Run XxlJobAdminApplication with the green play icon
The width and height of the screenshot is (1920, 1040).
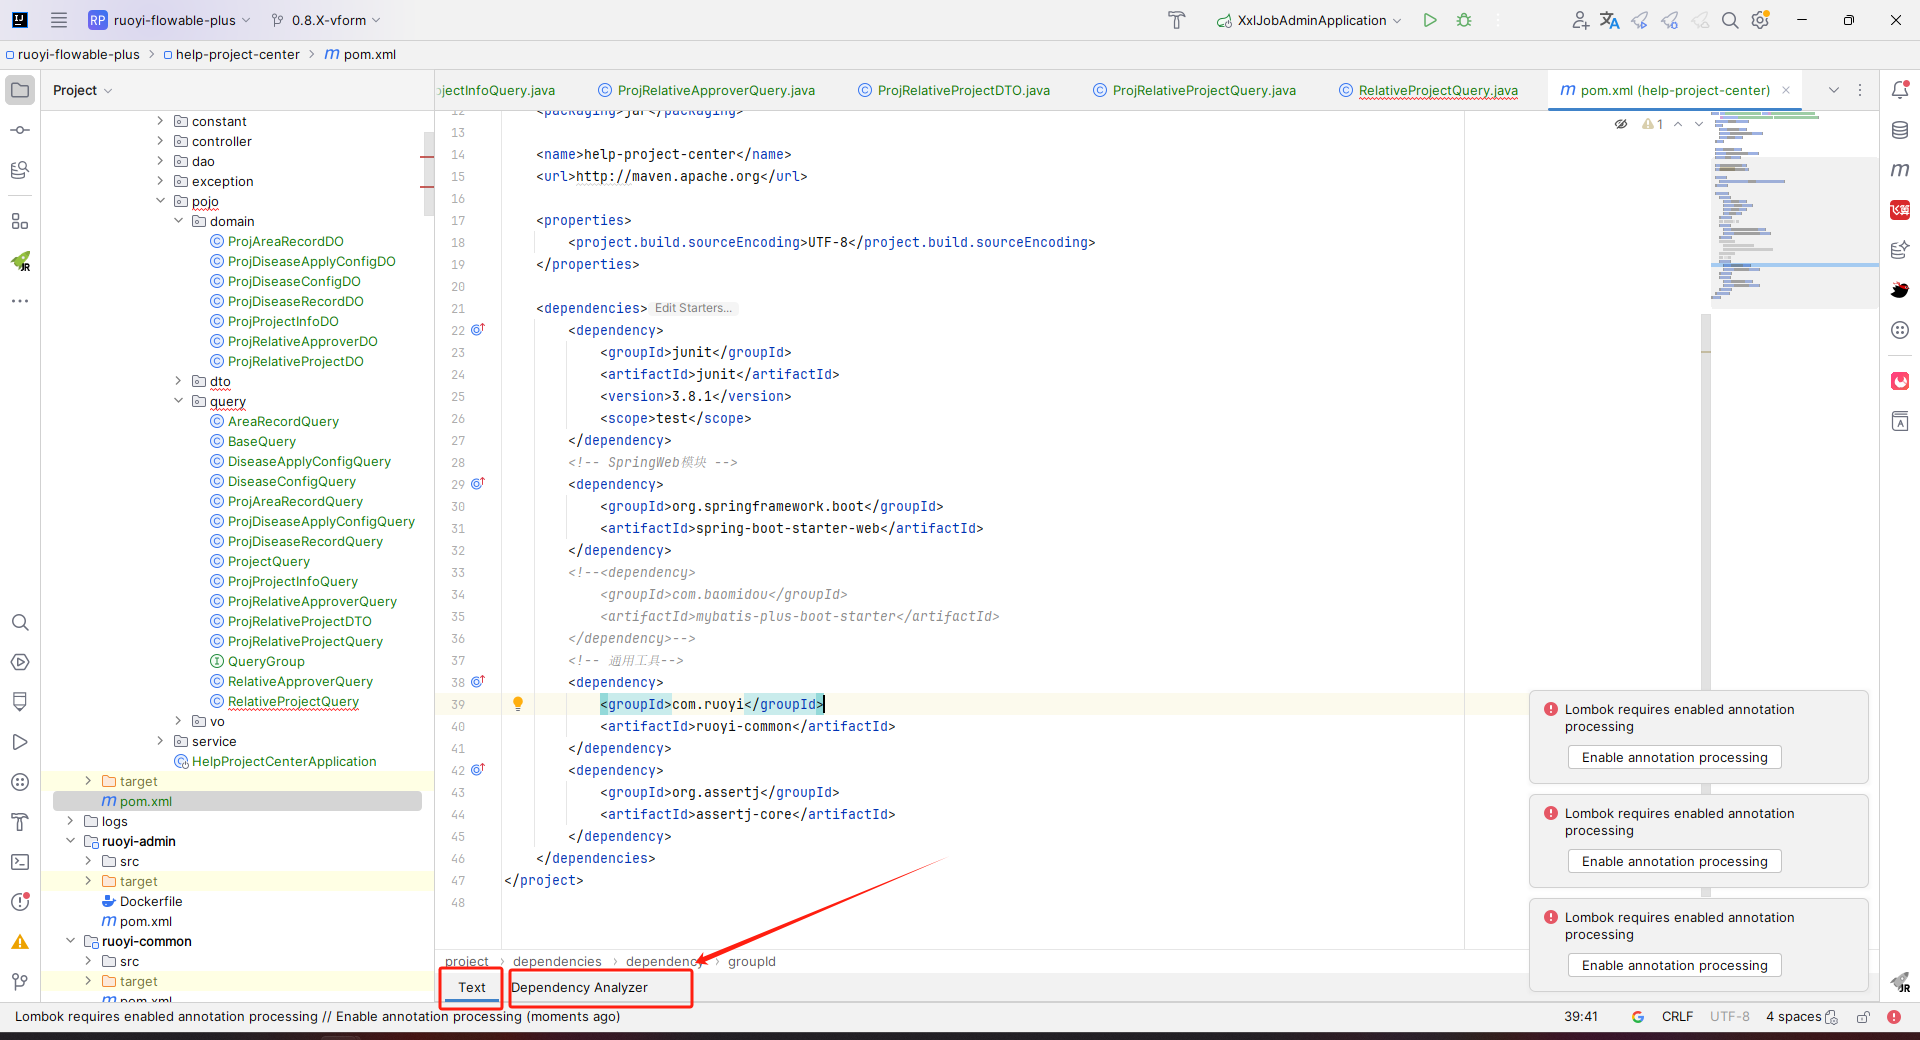pos(1430,20)
